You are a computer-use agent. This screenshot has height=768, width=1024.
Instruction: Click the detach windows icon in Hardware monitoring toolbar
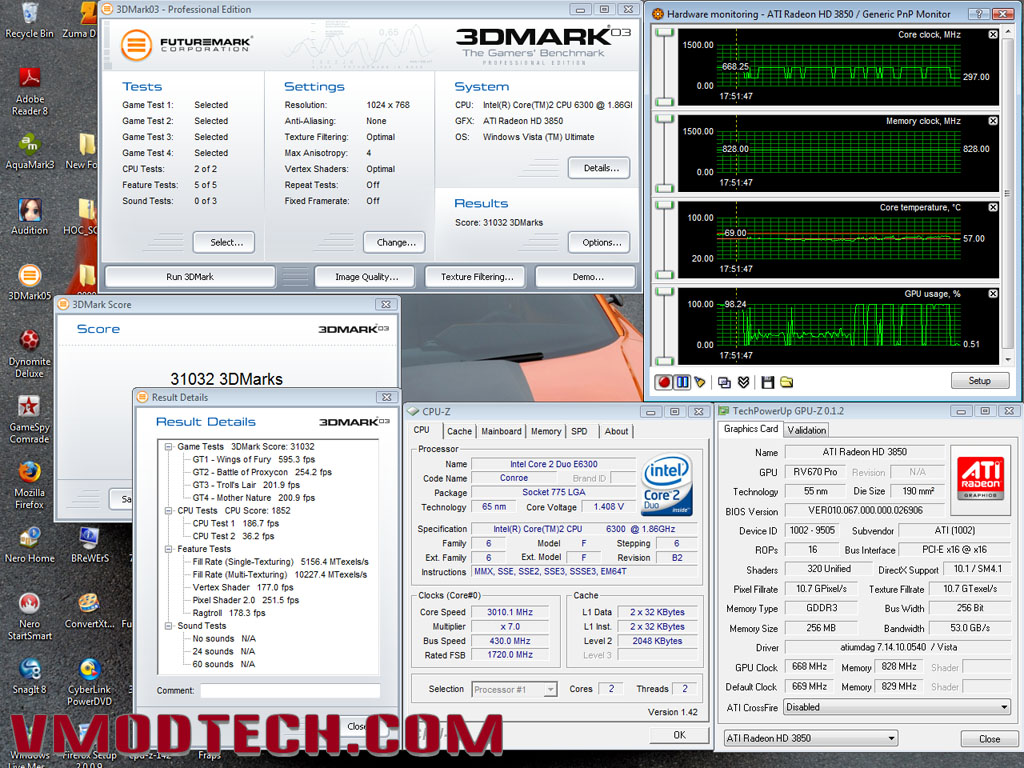point(724,382)
